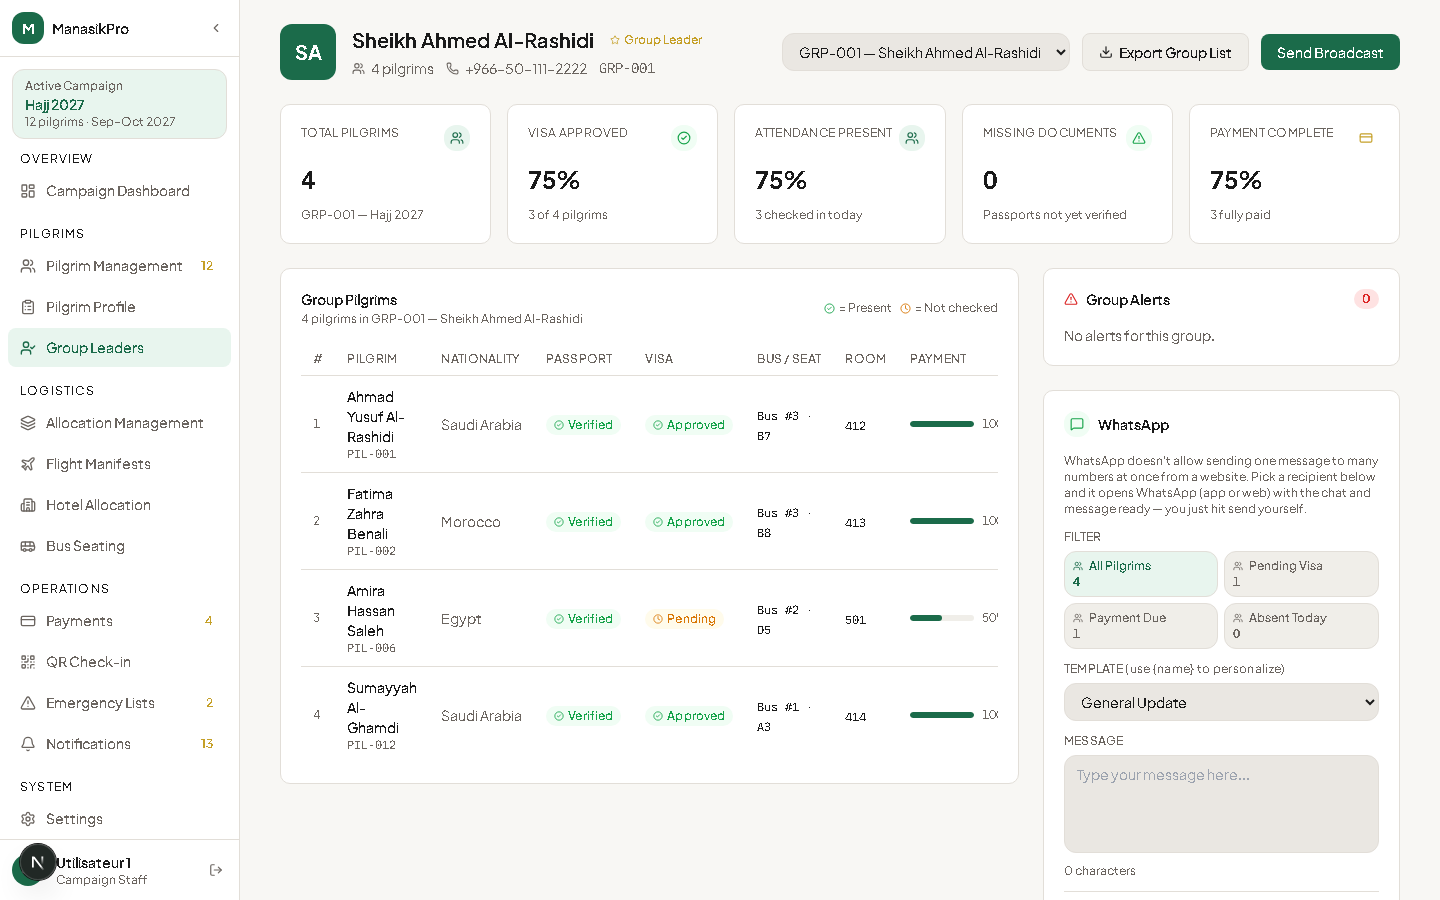This screenshot has height=900, width=1440.
Task: Click the Payment Complete card icon
Action: pyautogui.click(x=1366, y=138)
